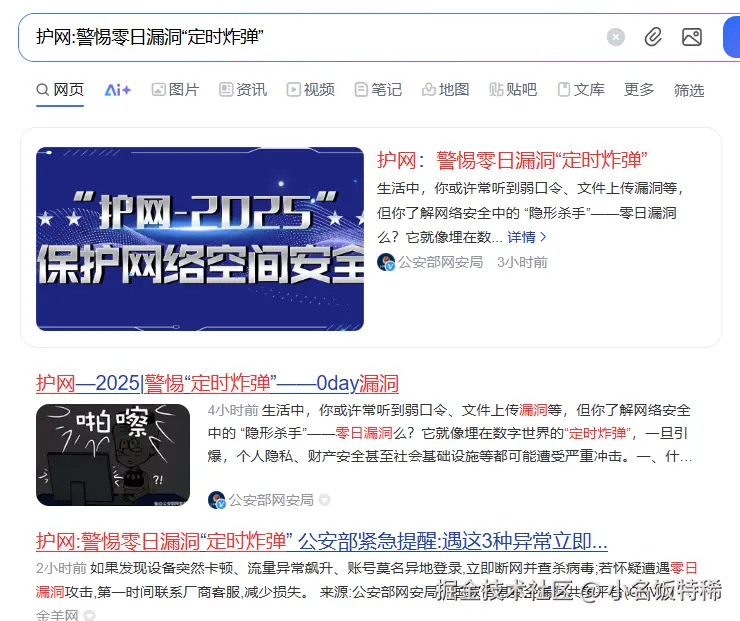Go to the 笔记 tab

(378, 89)
